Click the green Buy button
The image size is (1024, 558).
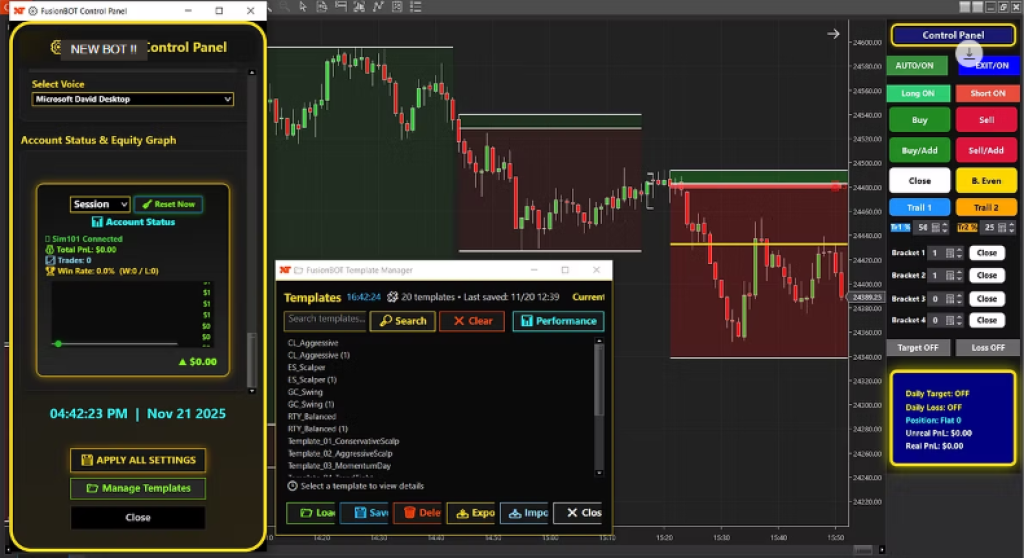tap(919, 120)
